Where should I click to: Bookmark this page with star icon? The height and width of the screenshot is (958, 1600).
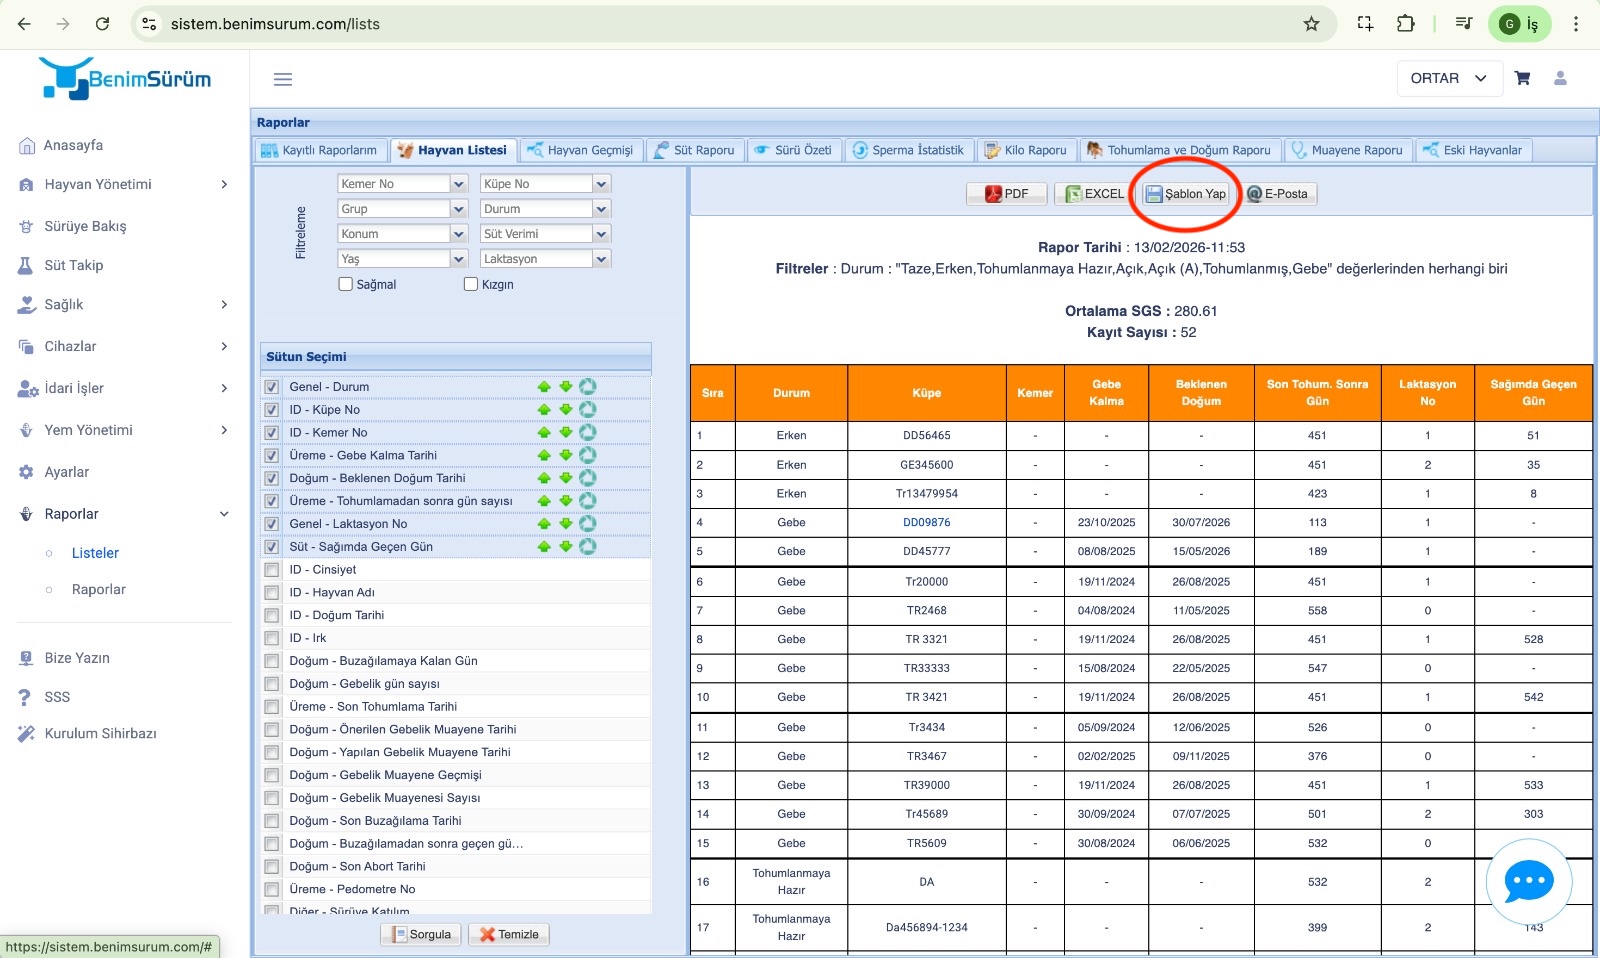(1311, 24)
